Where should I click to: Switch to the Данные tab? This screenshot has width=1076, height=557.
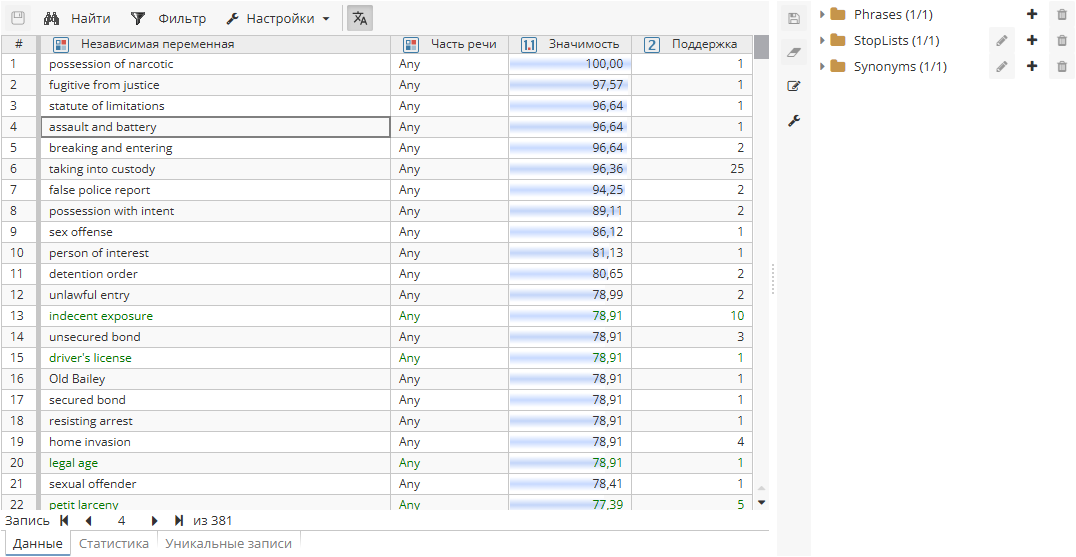tap(38, 543)
